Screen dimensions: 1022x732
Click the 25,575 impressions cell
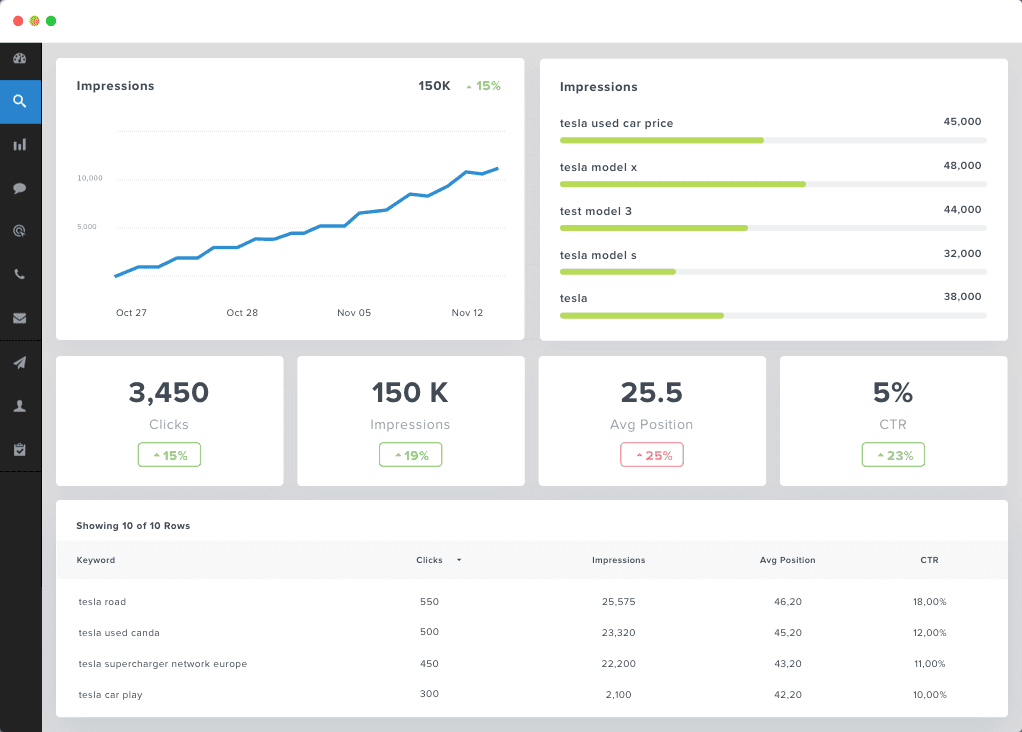pos(619,602)
